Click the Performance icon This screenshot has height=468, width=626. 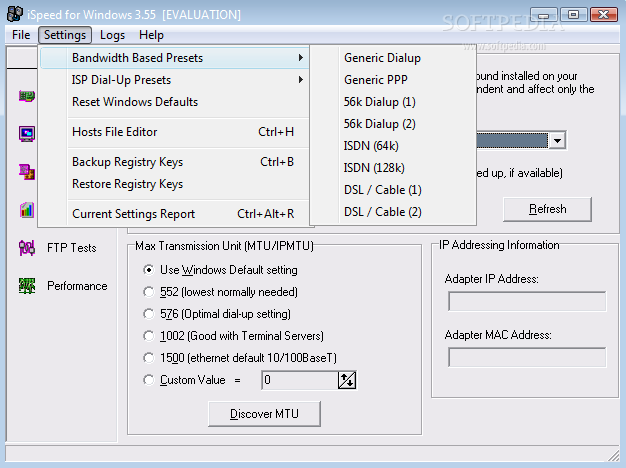click(27, 286)
